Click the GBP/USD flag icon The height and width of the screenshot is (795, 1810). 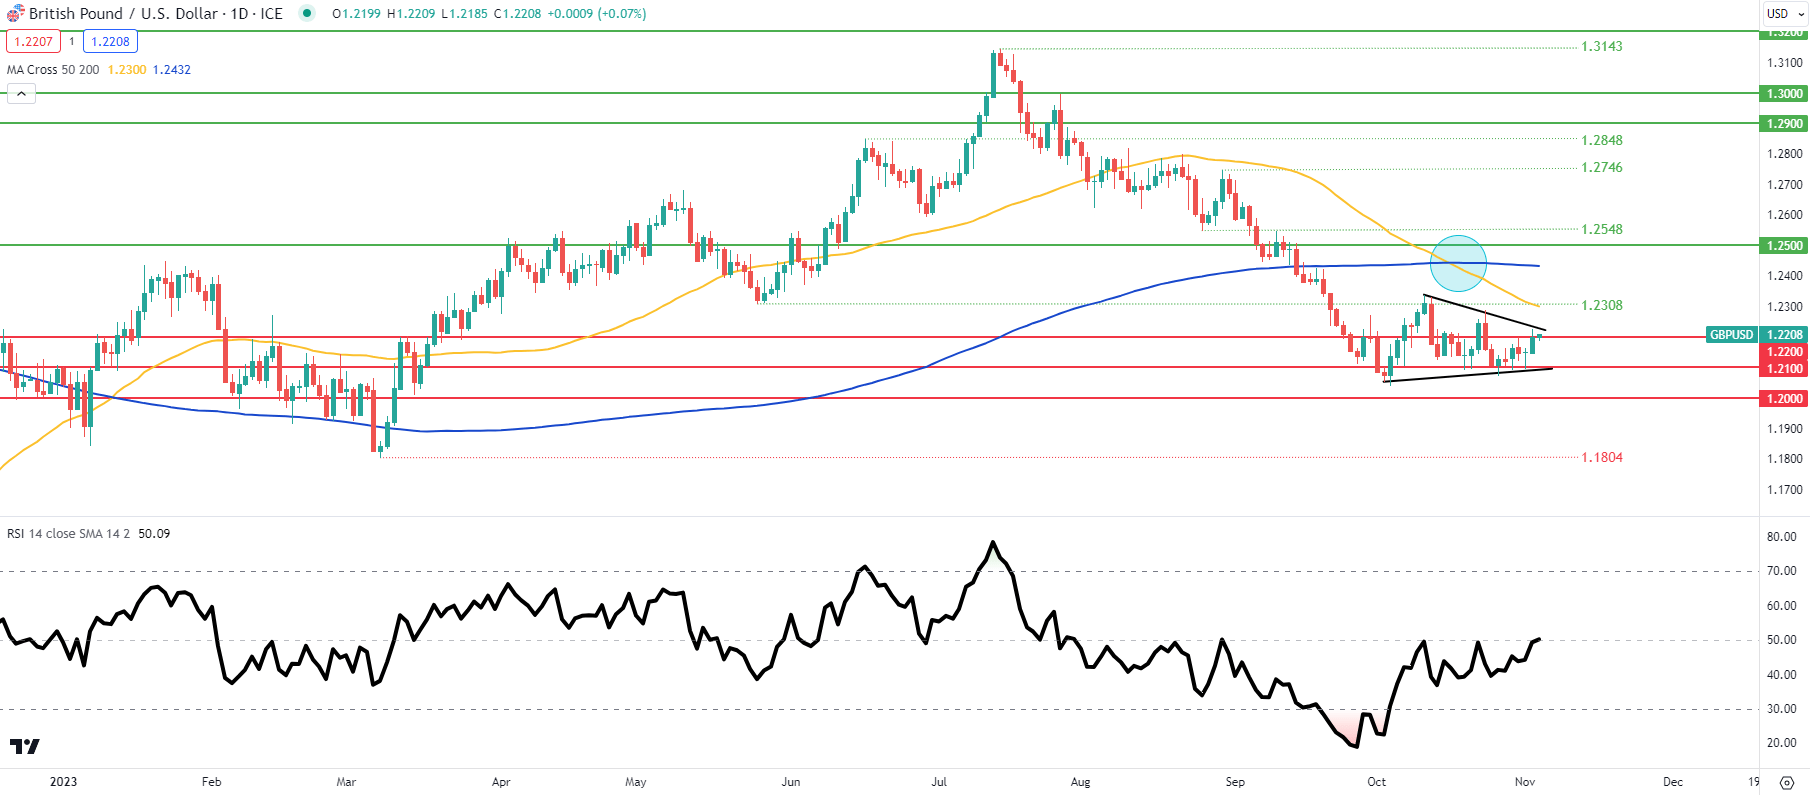[x=15, y=13]
